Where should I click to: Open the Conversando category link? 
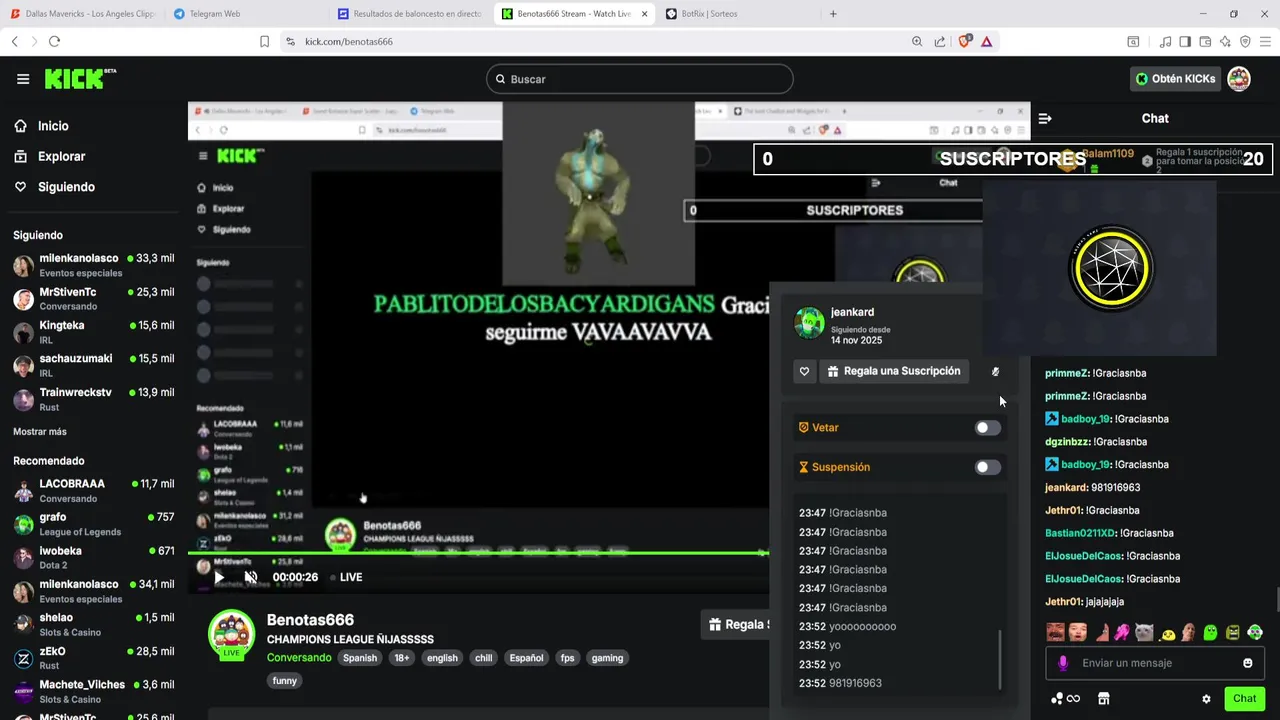click(299, 658)
